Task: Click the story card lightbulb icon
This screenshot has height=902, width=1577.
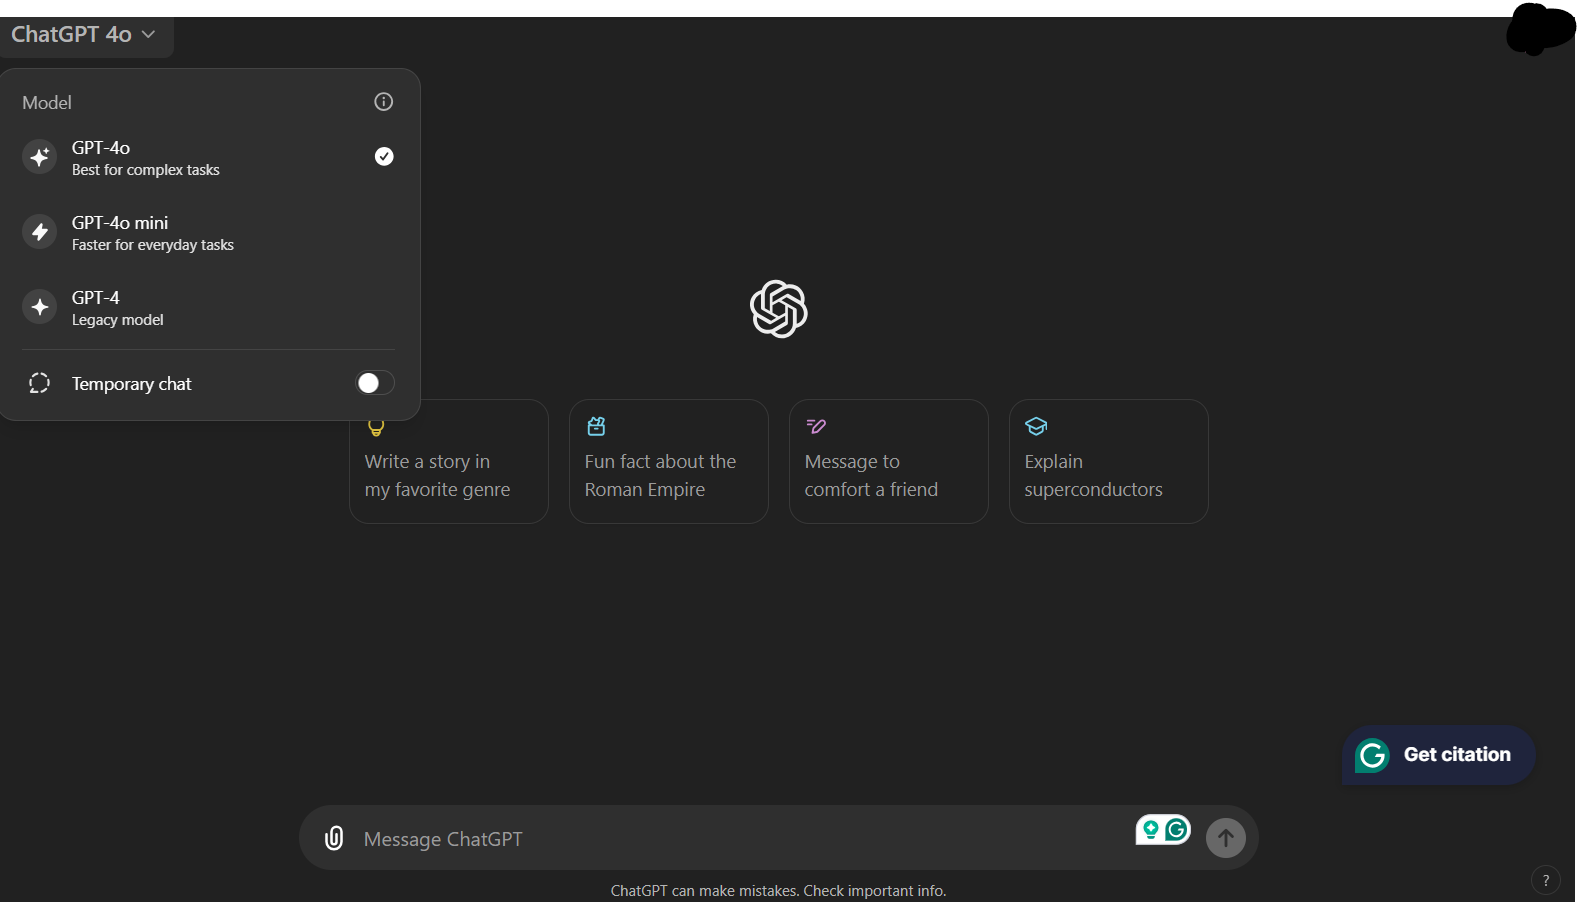Action: [x=376, y=428]
